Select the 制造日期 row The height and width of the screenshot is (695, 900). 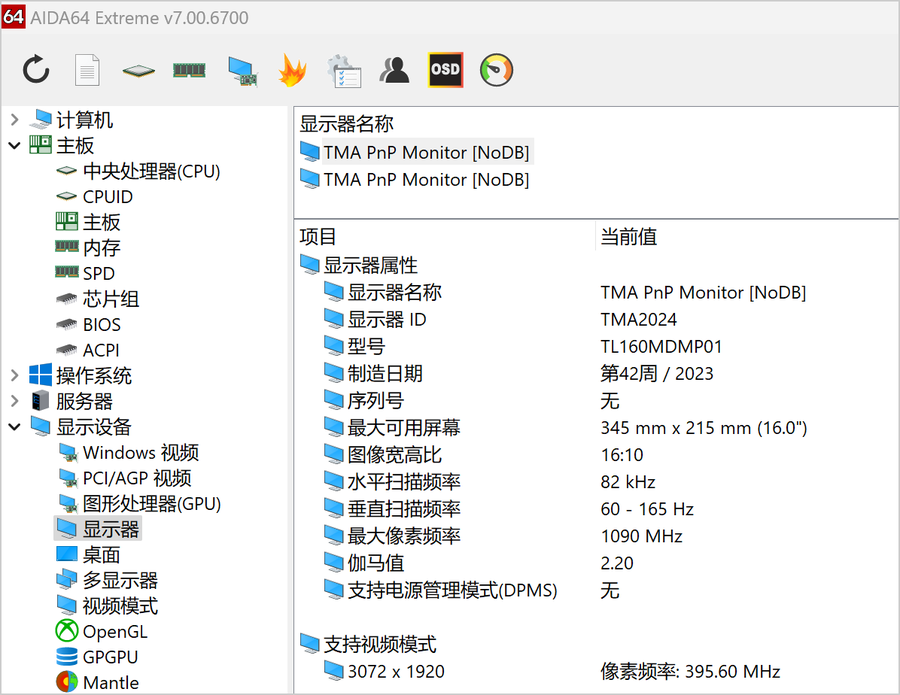[x=385, y=373]
